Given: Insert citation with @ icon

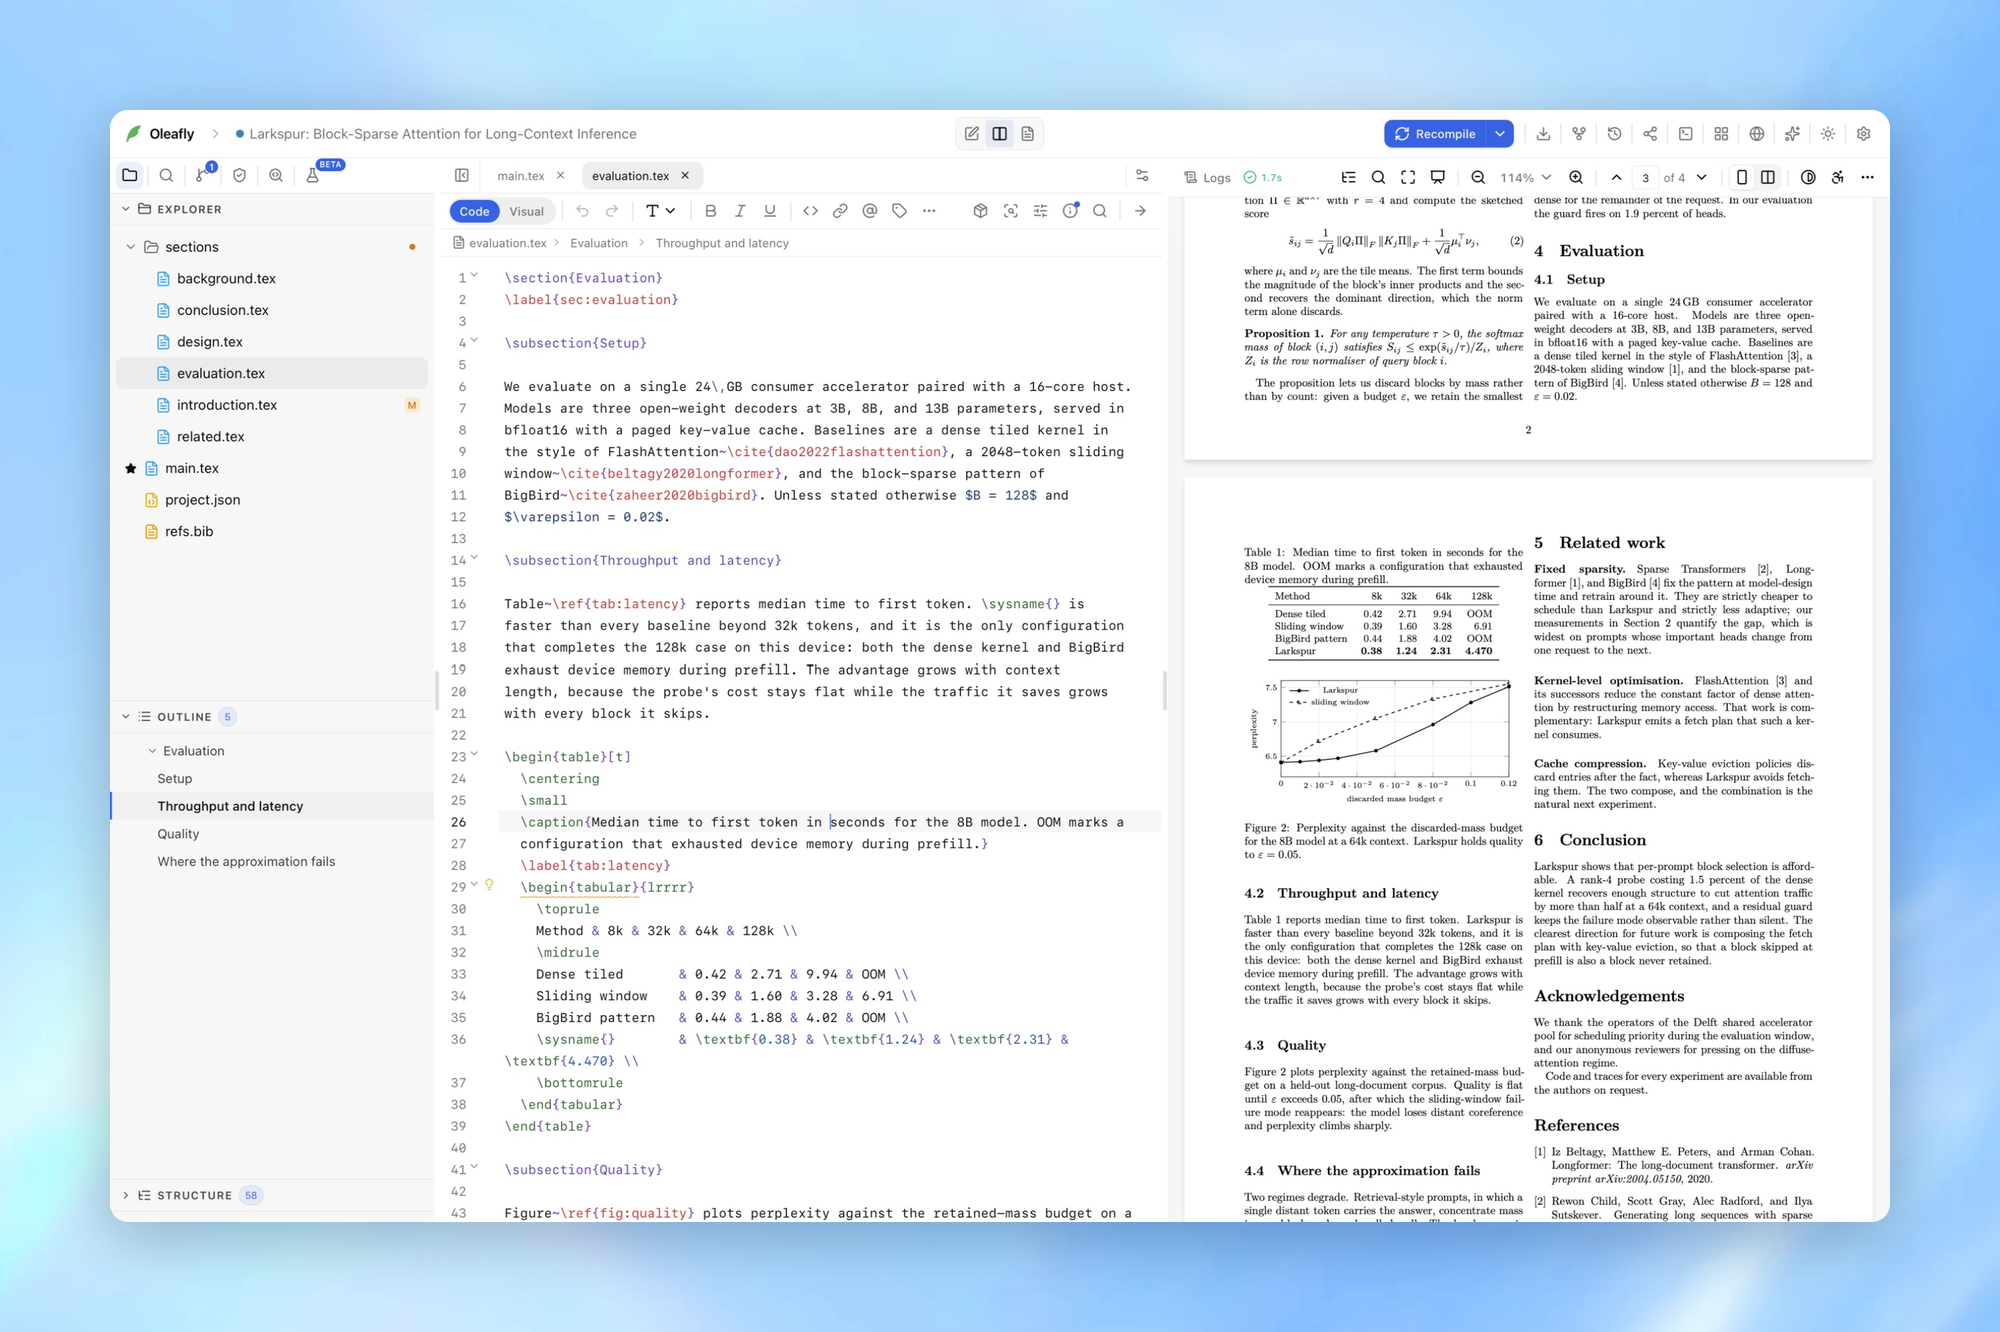Looking at the screenshot, I should coord(869,211).
